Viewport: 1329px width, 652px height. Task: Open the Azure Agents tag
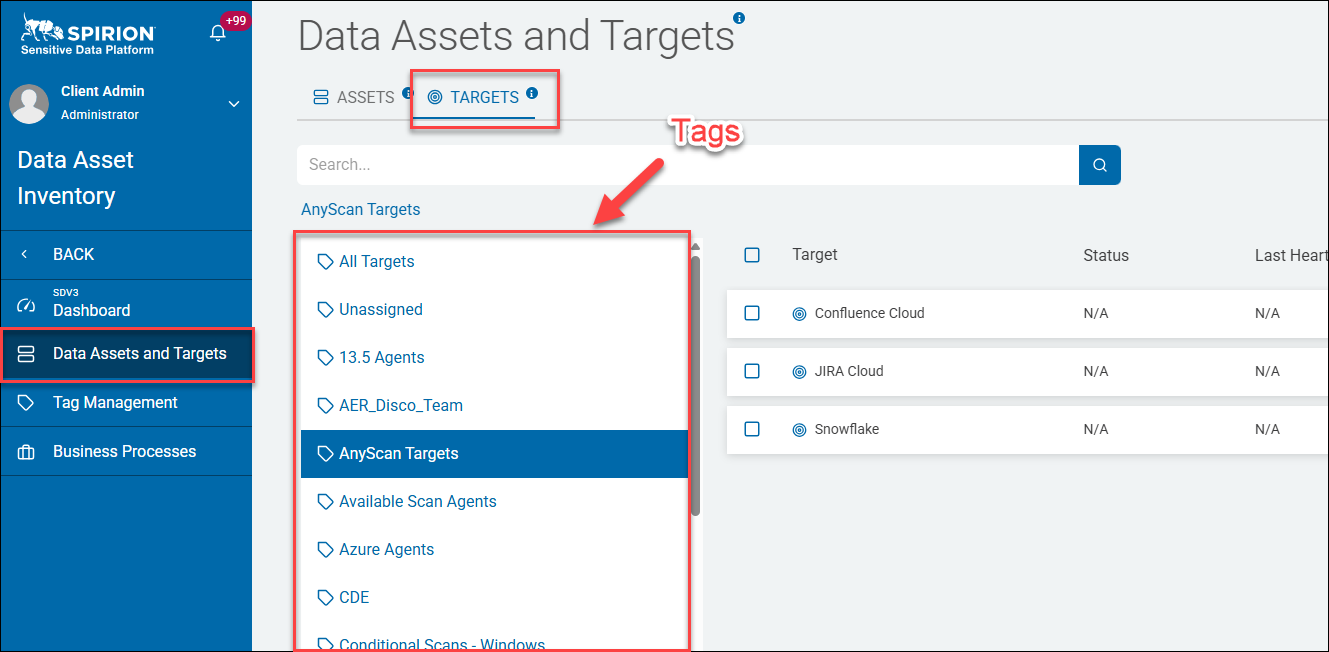[x=494, y=550]
